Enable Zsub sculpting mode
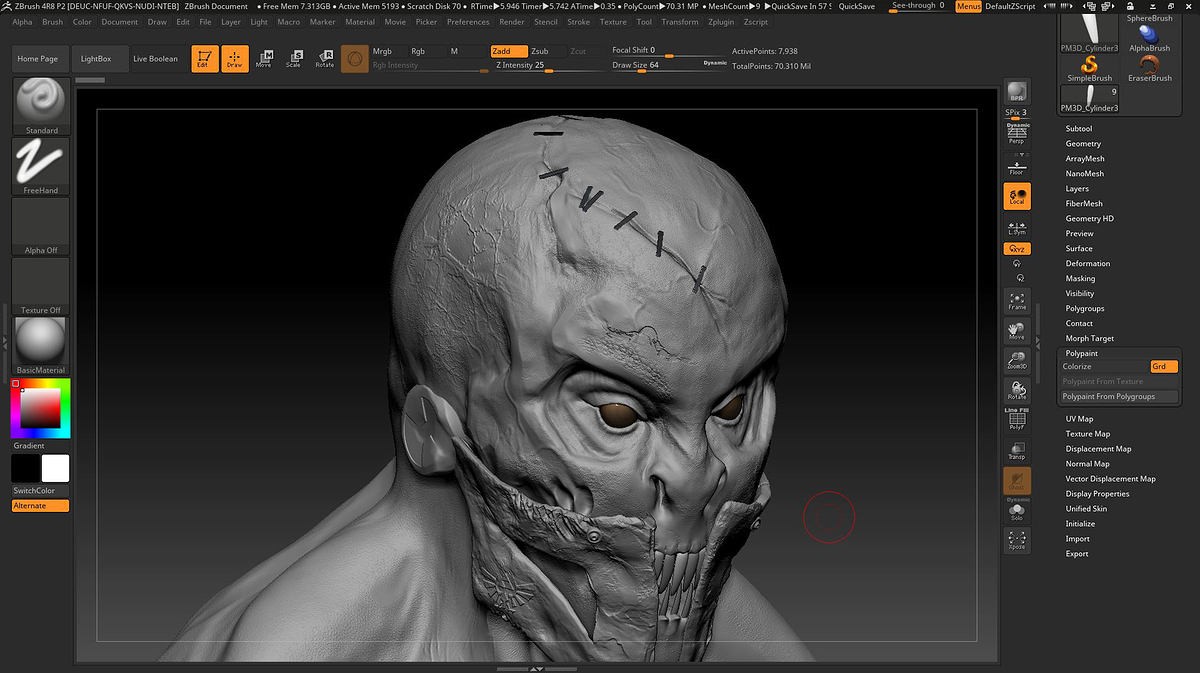Screen dimensions: 1200x673 [x=540, y=51]
